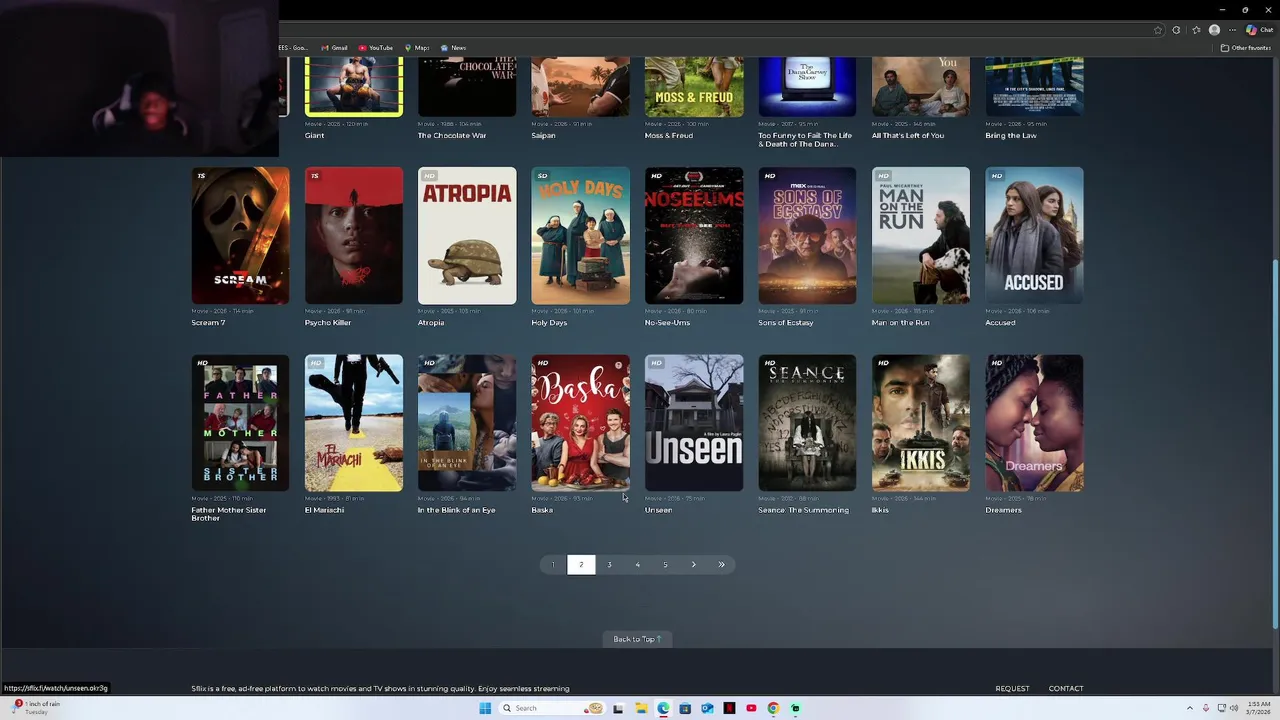Open the El Mariachi poster
Viewport: 1280px width, 720px height.
click(x=354, y=423)
